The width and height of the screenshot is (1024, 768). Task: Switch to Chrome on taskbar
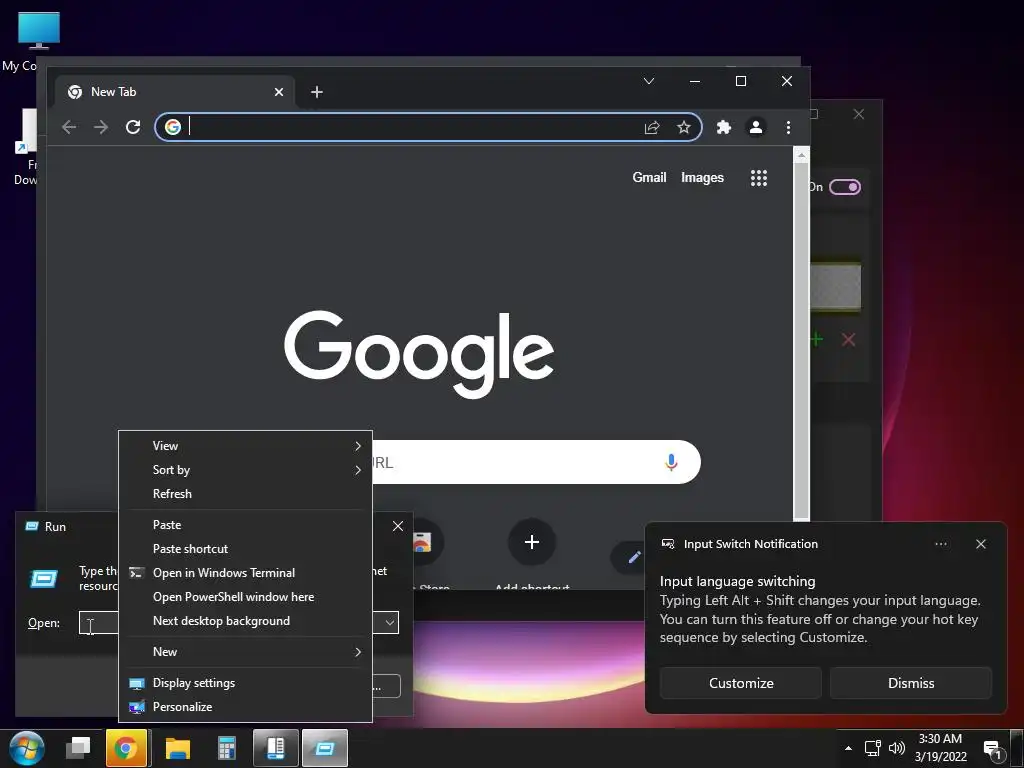(x=126, y=748)
